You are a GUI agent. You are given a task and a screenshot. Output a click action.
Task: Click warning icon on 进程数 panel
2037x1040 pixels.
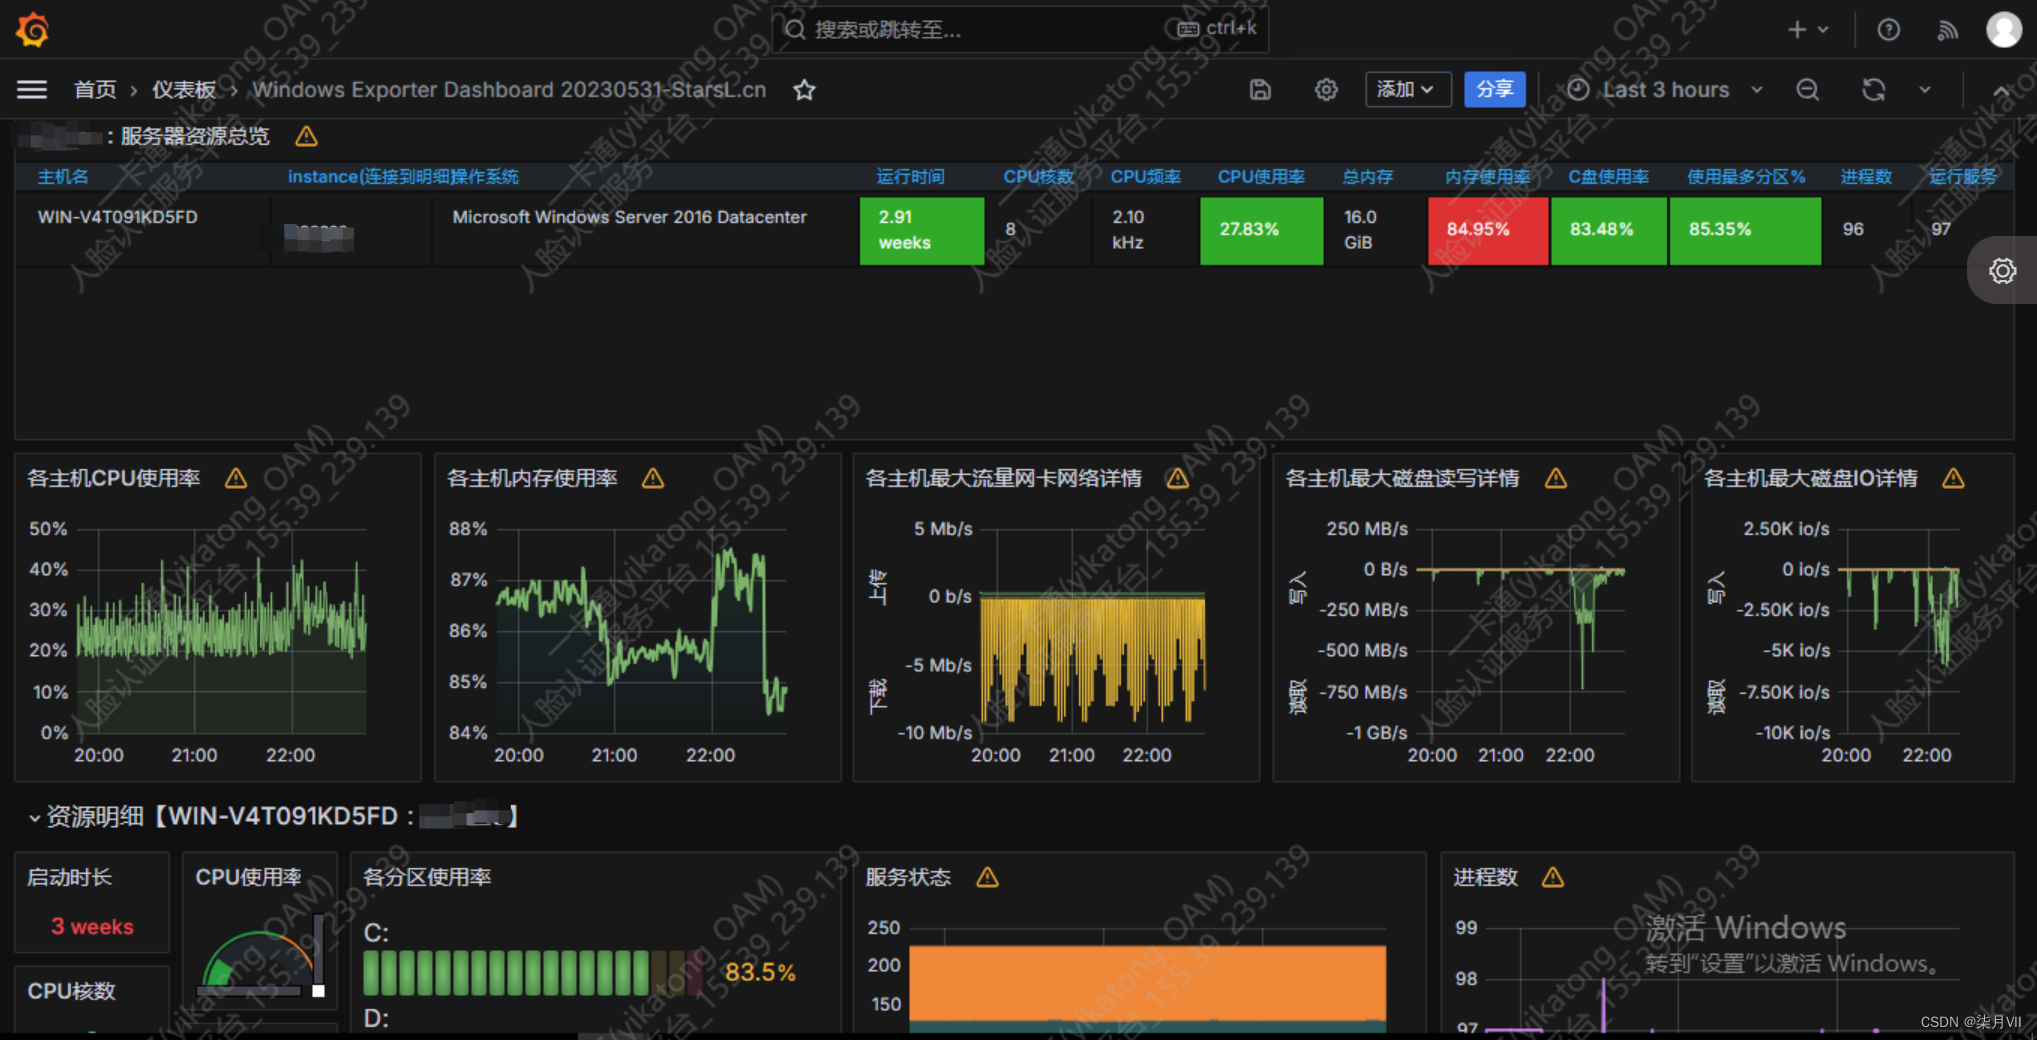[x=1553, y=877]
